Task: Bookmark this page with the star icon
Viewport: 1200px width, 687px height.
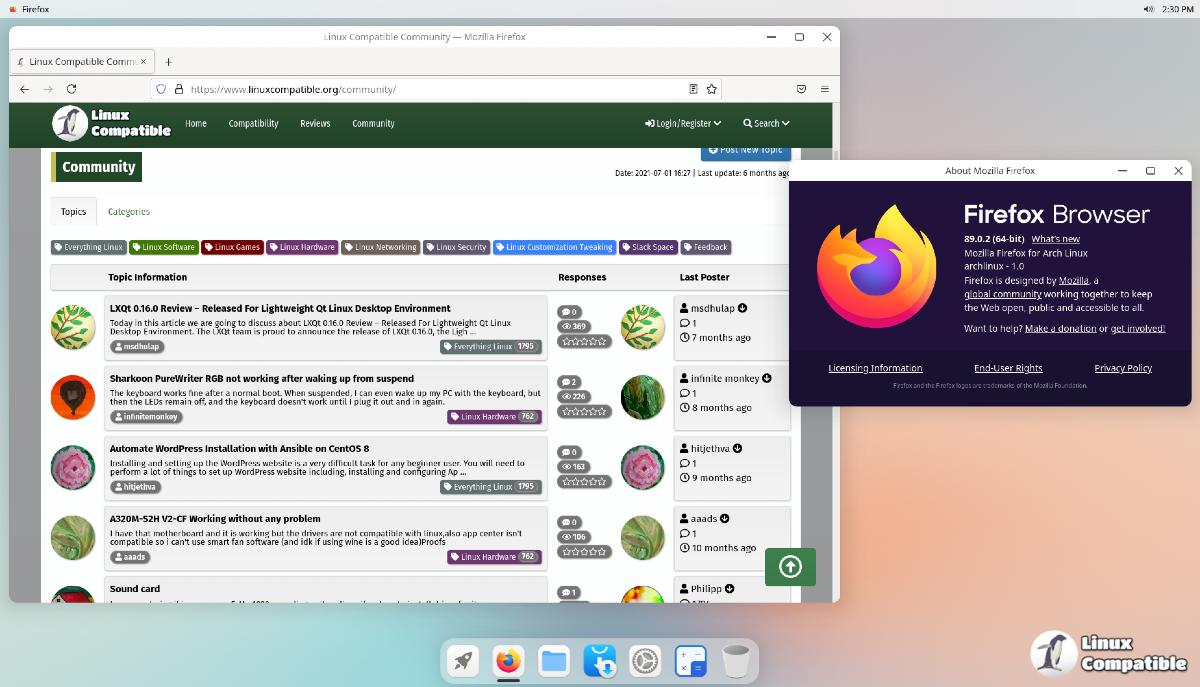Action: click(x=712, y=89)
